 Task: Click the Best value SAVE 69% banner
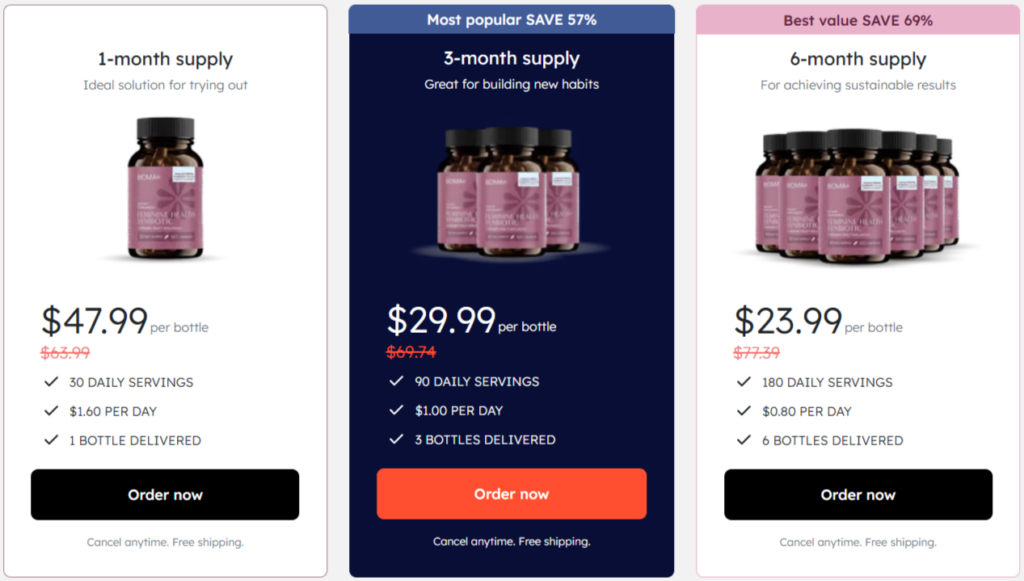[x=858, y=20]
